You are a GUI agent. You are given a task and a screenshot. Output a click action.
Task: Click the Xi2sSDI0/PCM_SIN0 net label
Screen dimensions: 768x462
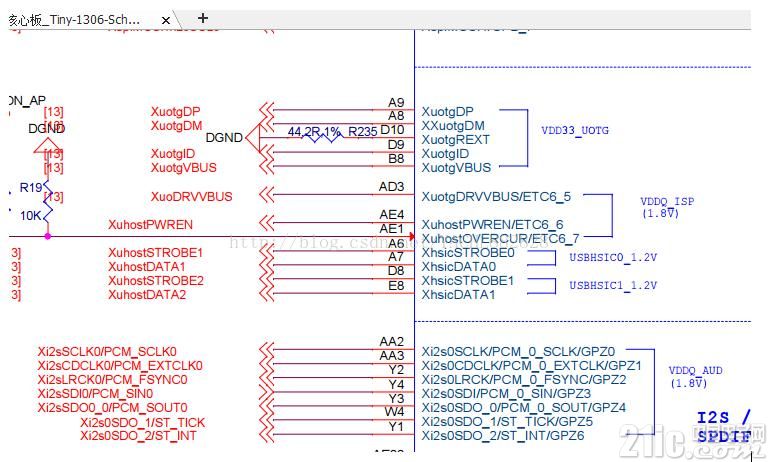(x=95, y=394)
